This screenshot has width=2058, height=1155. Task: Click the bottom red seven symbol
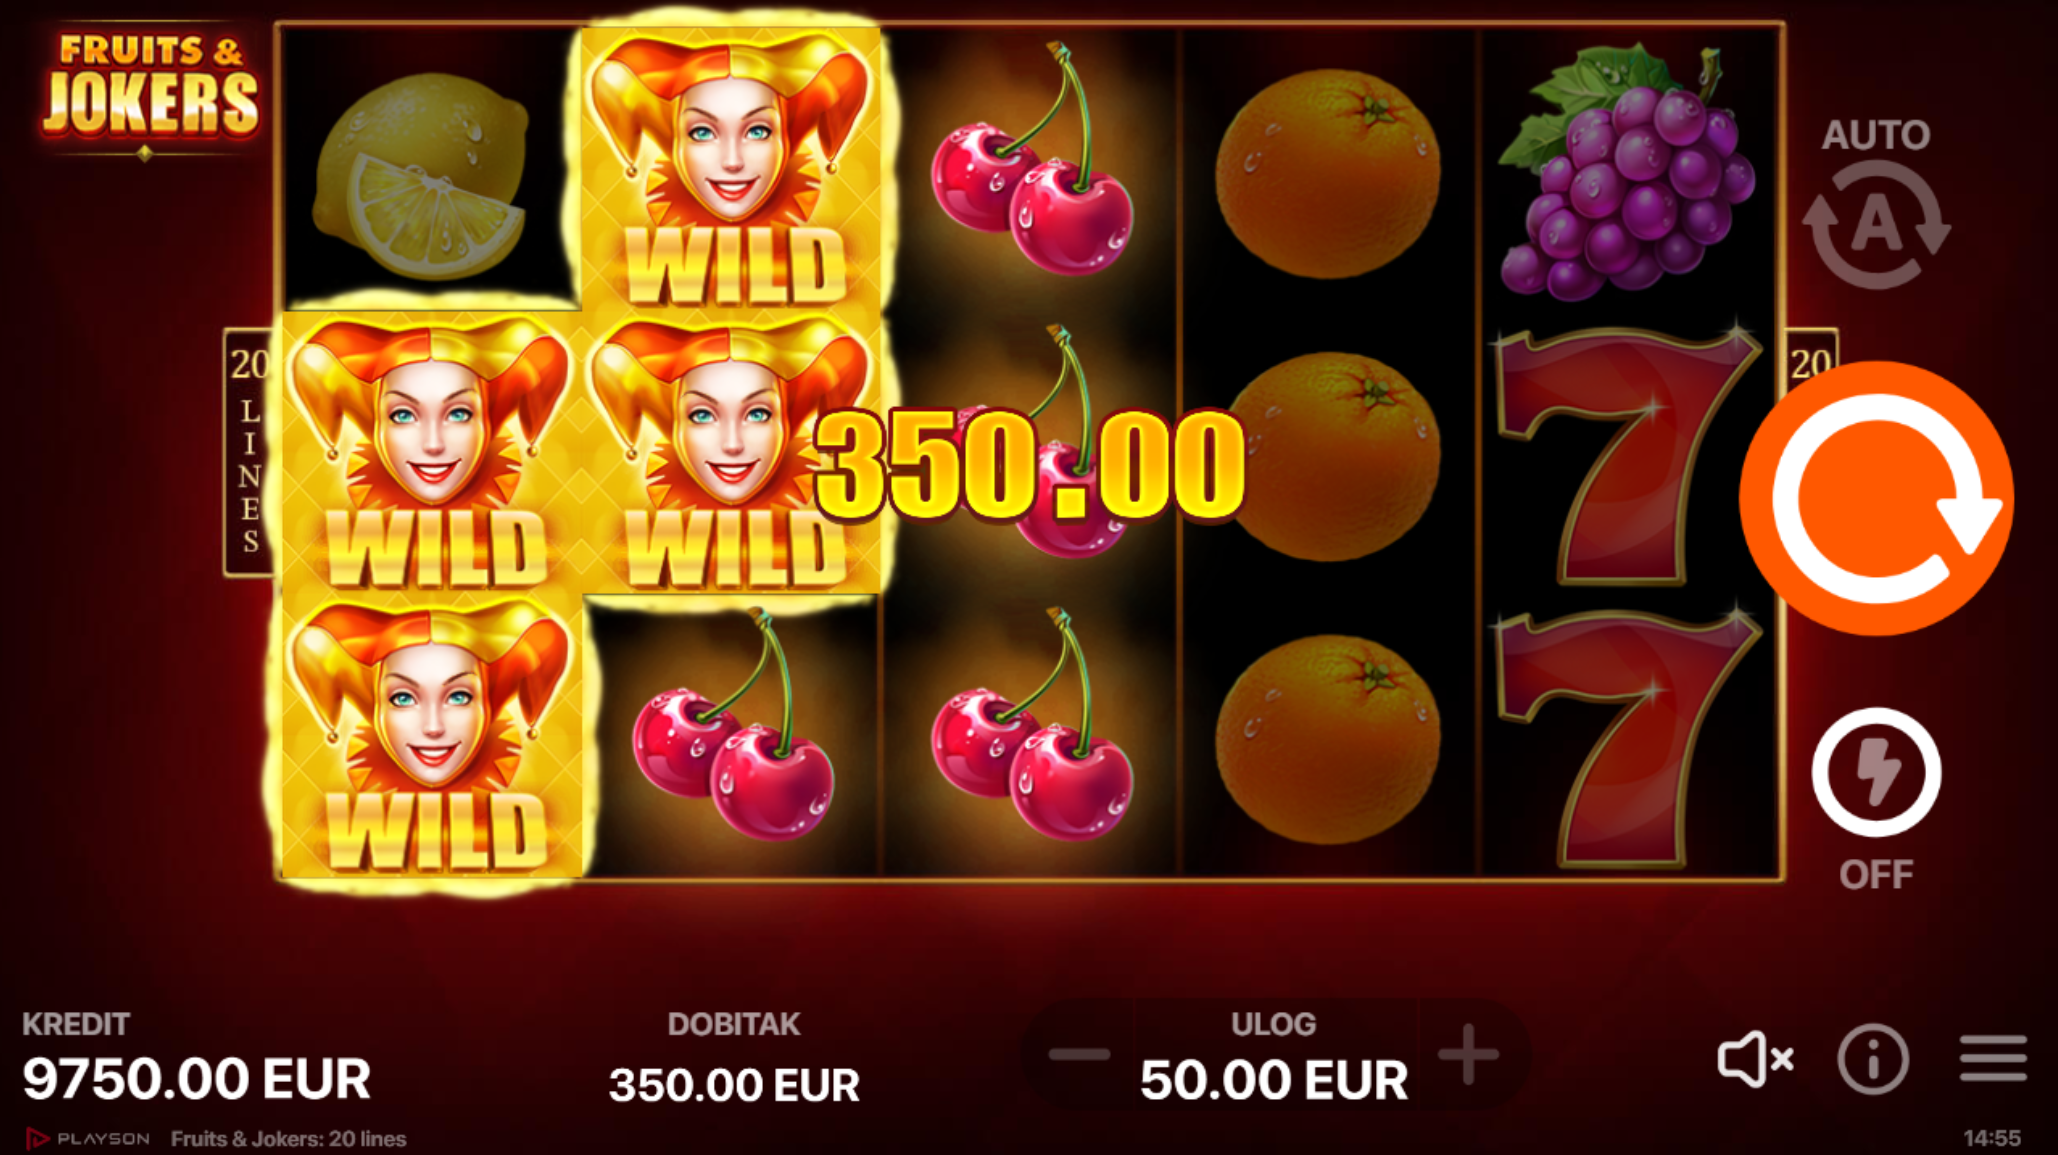tap(1628, 738)
